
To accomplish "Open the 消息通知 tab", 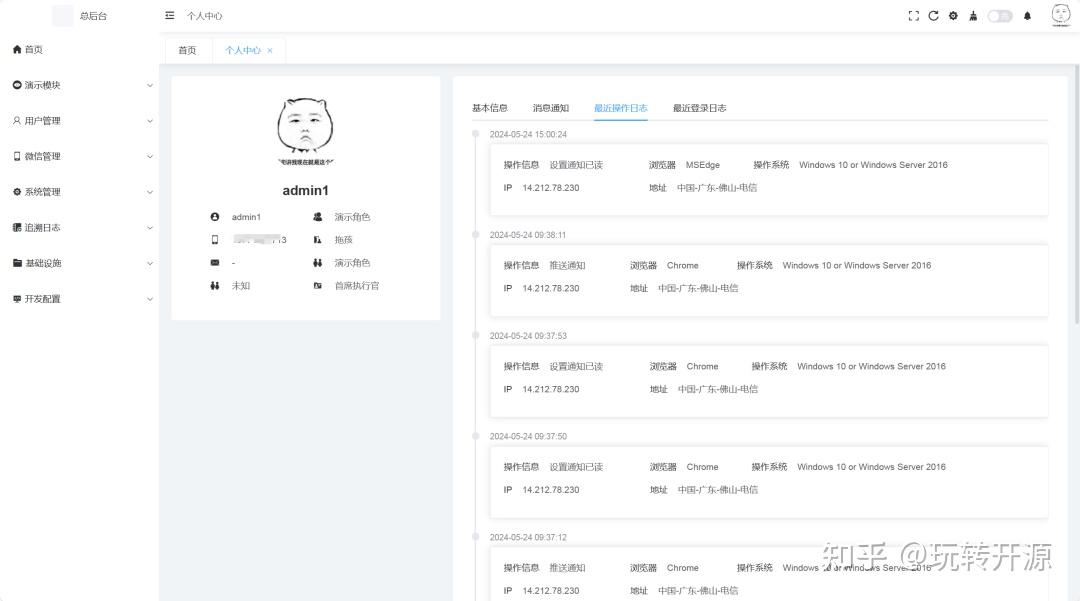I will [549, 106].
